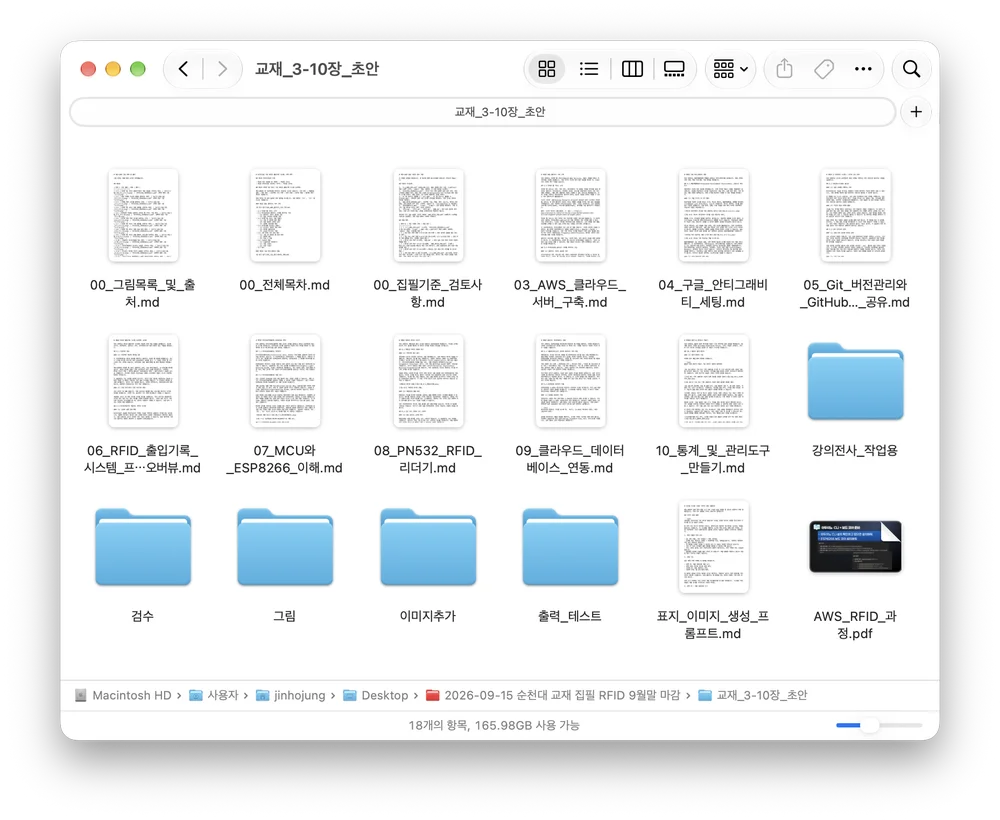
Task: Click the tag toolbar icon
Action: pyautogui.click(x=824, y=69)
